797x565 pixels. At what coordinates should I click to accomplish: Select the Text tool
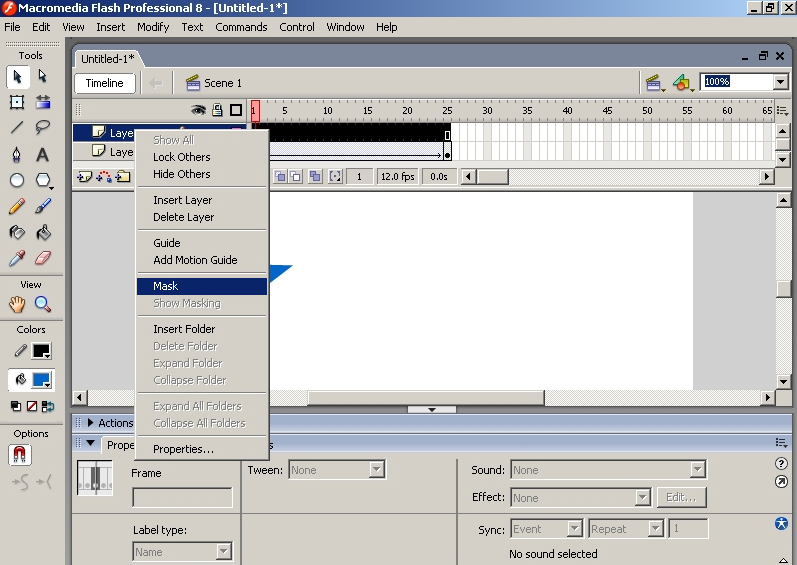43,154
